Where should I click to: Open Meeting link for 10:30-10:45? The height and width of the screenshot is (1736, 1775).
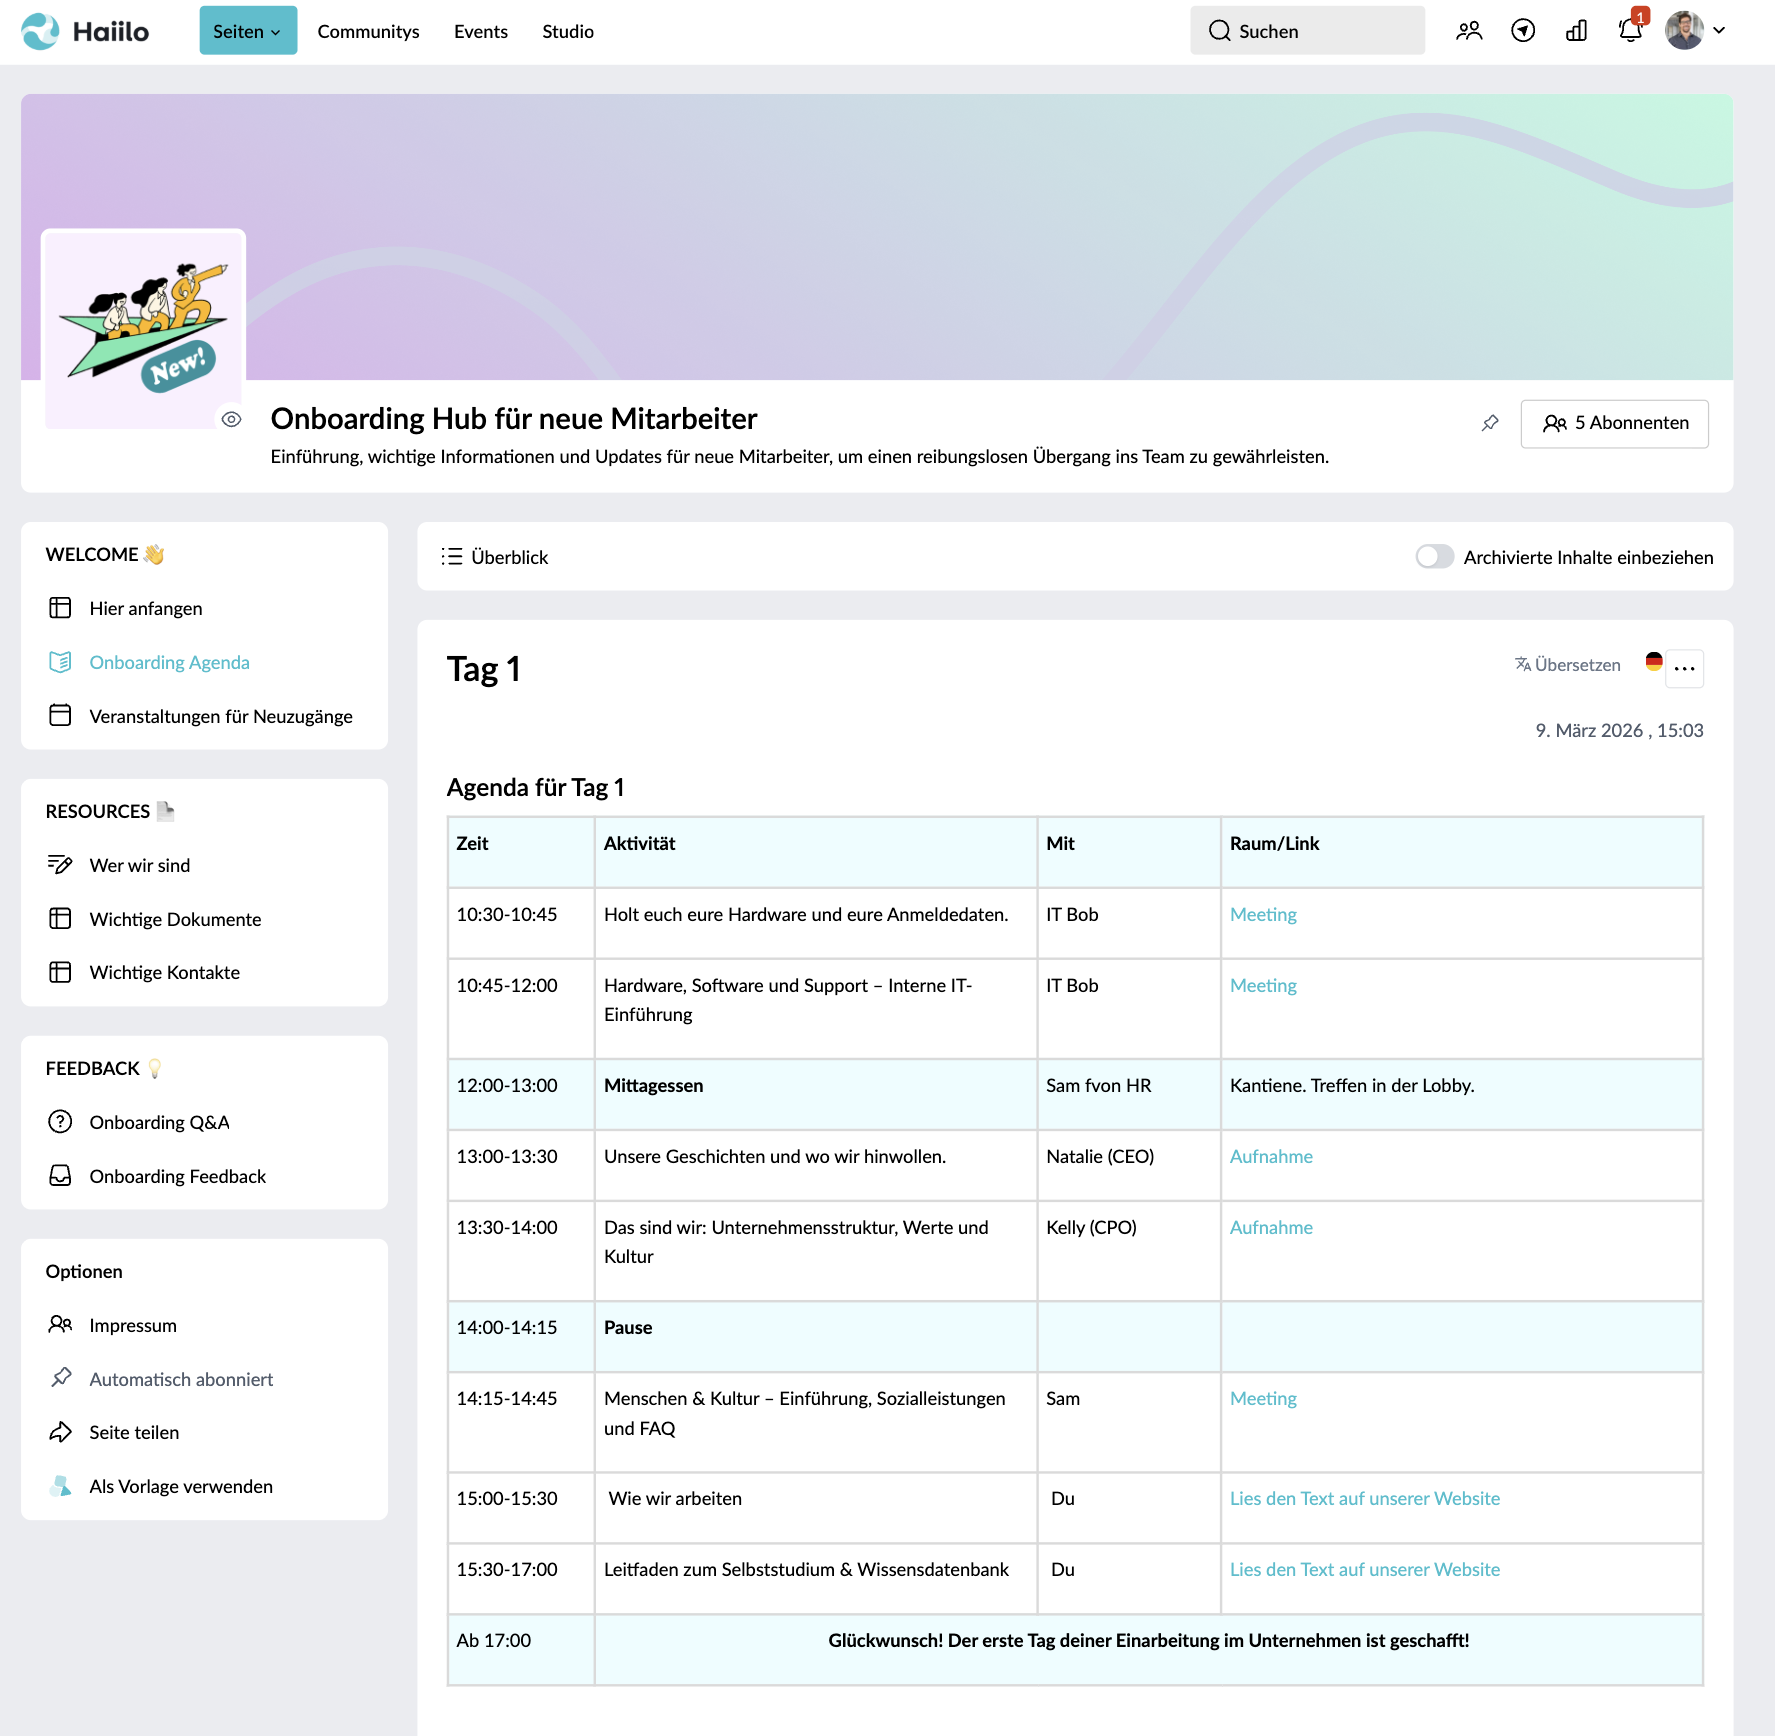tap(1263, 914)
